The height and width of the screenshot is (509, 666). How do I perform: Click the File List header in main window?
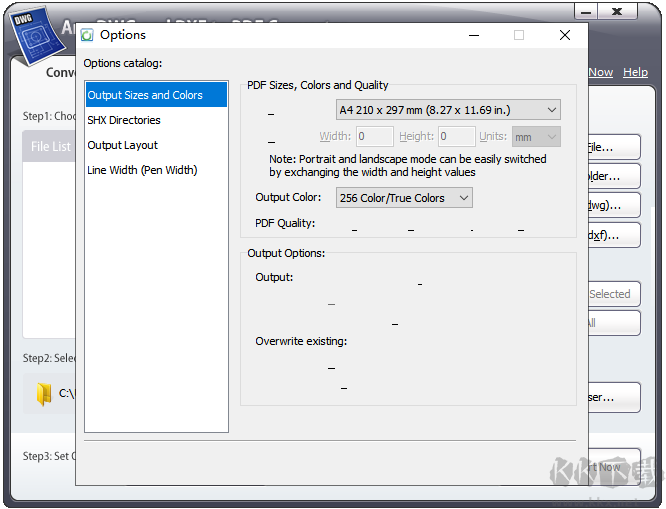49,146
